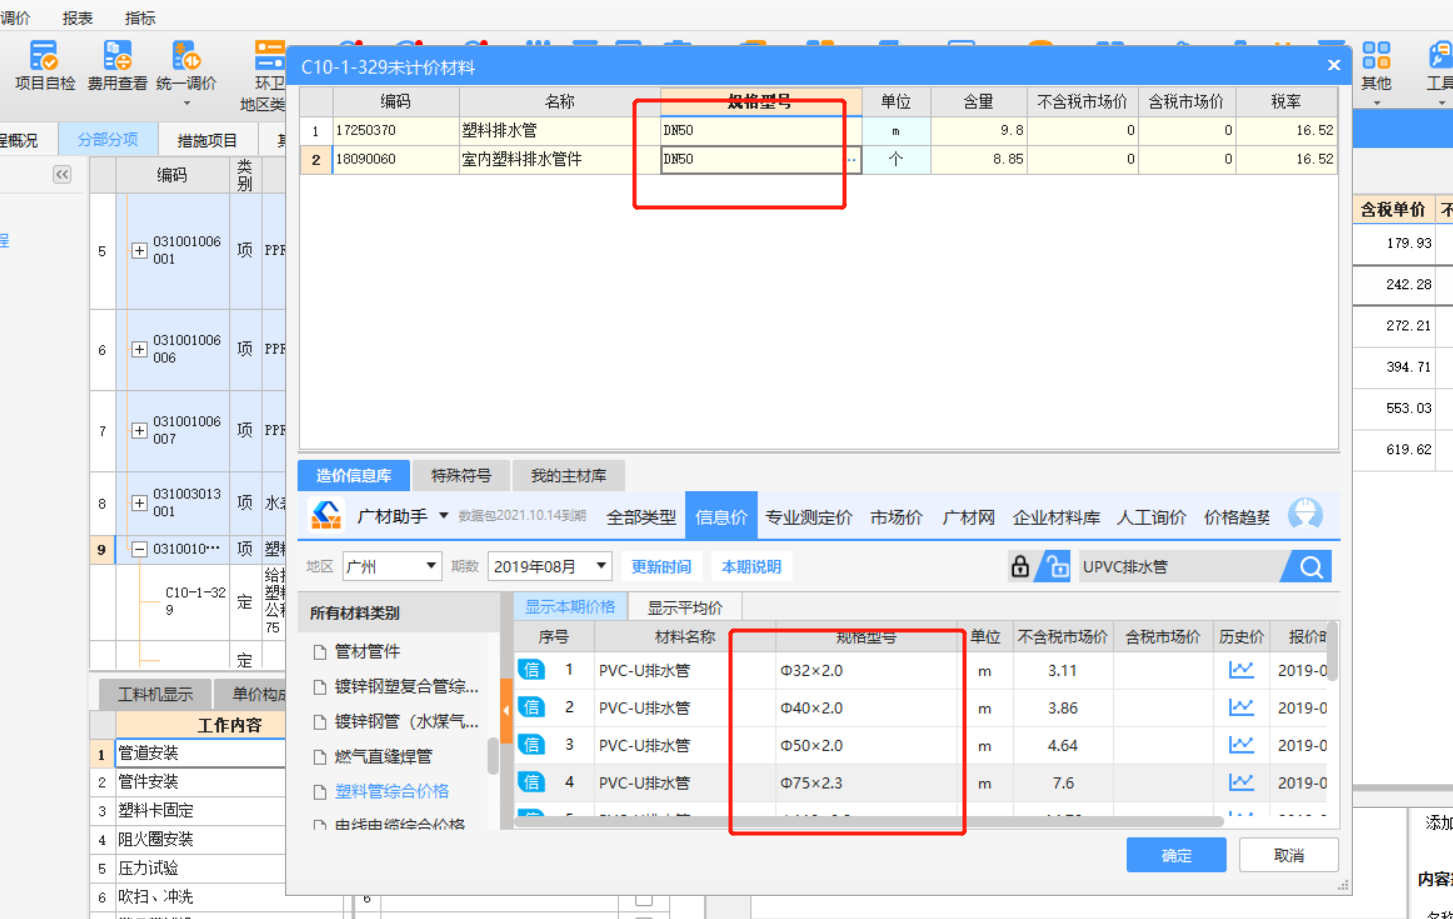Click the helmet avatar icon
Image resolution: width=1453 pixels, height=919 pixels.
(x=1305, y=515)
